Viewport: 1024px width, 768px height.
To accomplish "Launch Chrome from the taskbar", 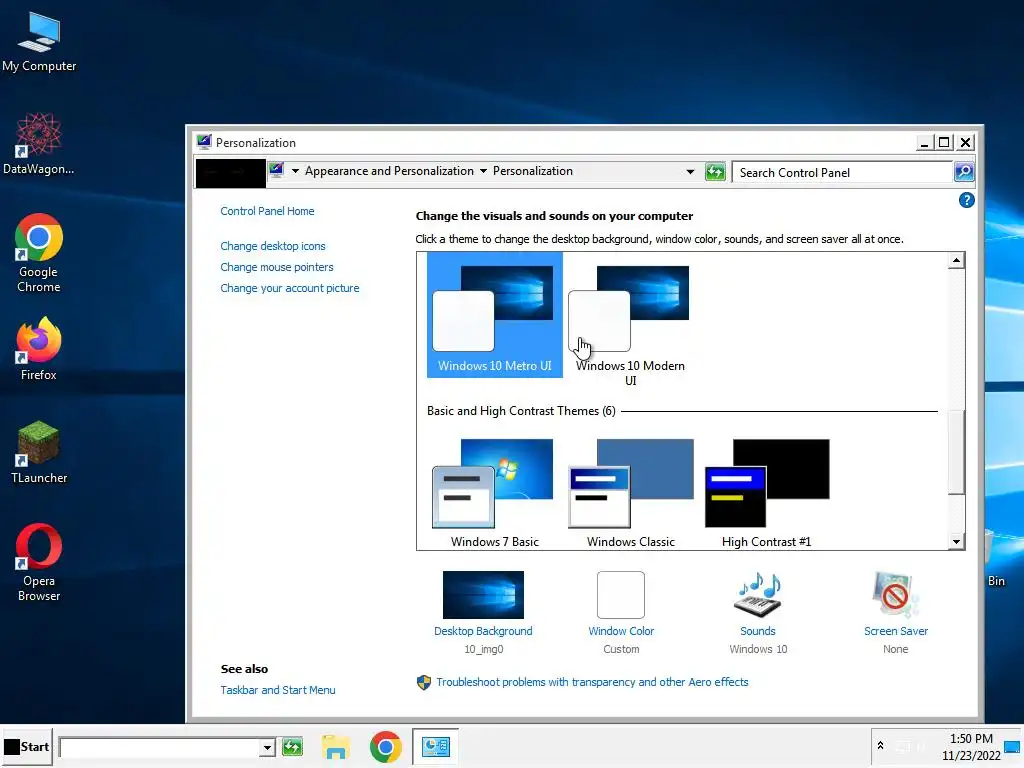I will [385, 746].
